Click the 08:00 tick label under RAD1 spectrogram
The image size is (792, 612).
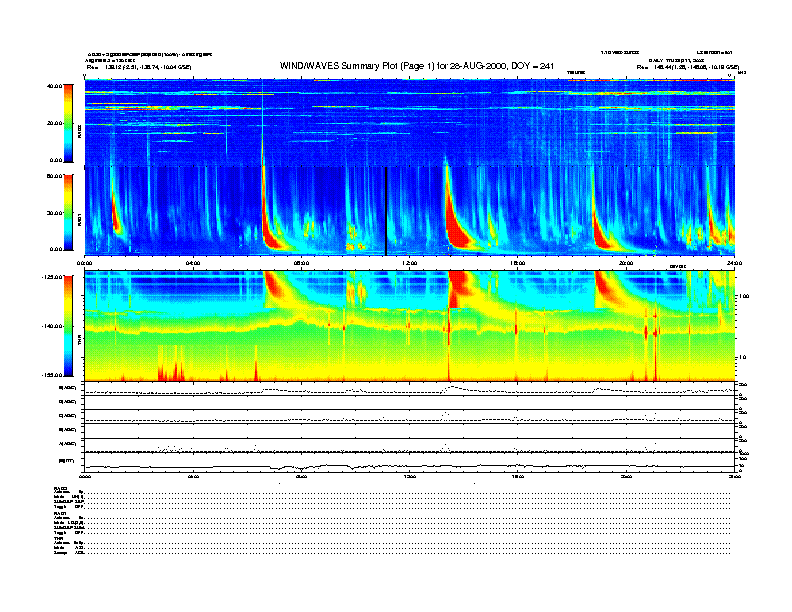(301, 263)
